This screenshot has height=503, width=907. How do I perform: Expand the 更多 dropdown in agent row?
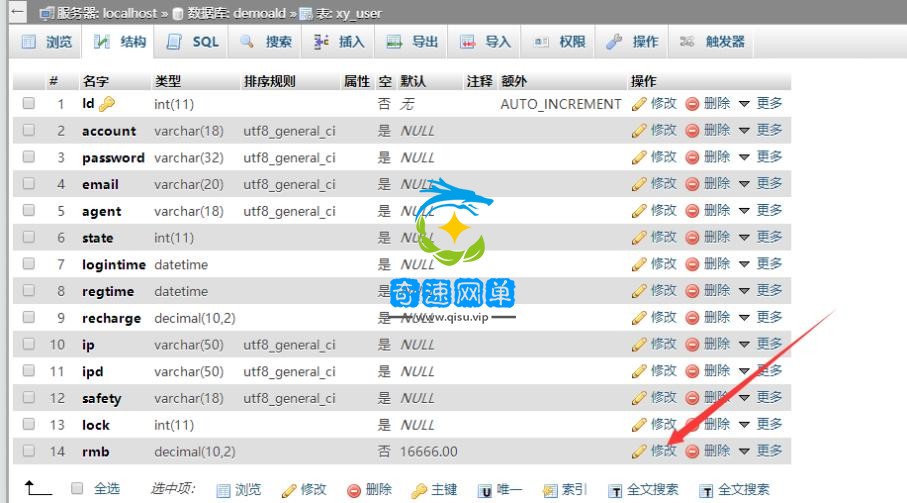pos(761,210)
